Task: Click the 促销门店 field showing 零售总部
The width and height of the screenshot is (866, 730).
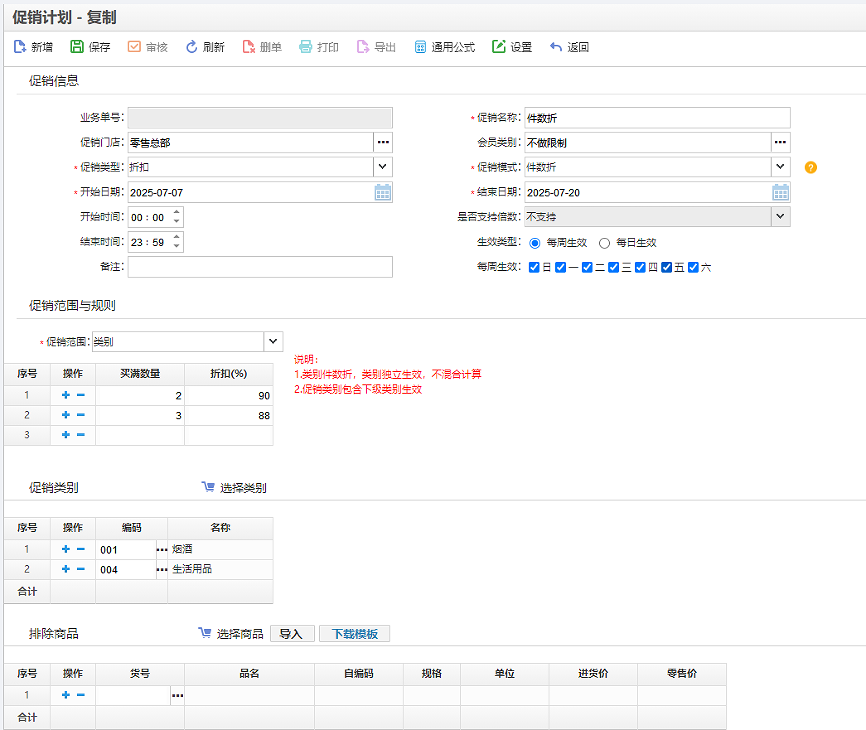Action: point(251,142)
